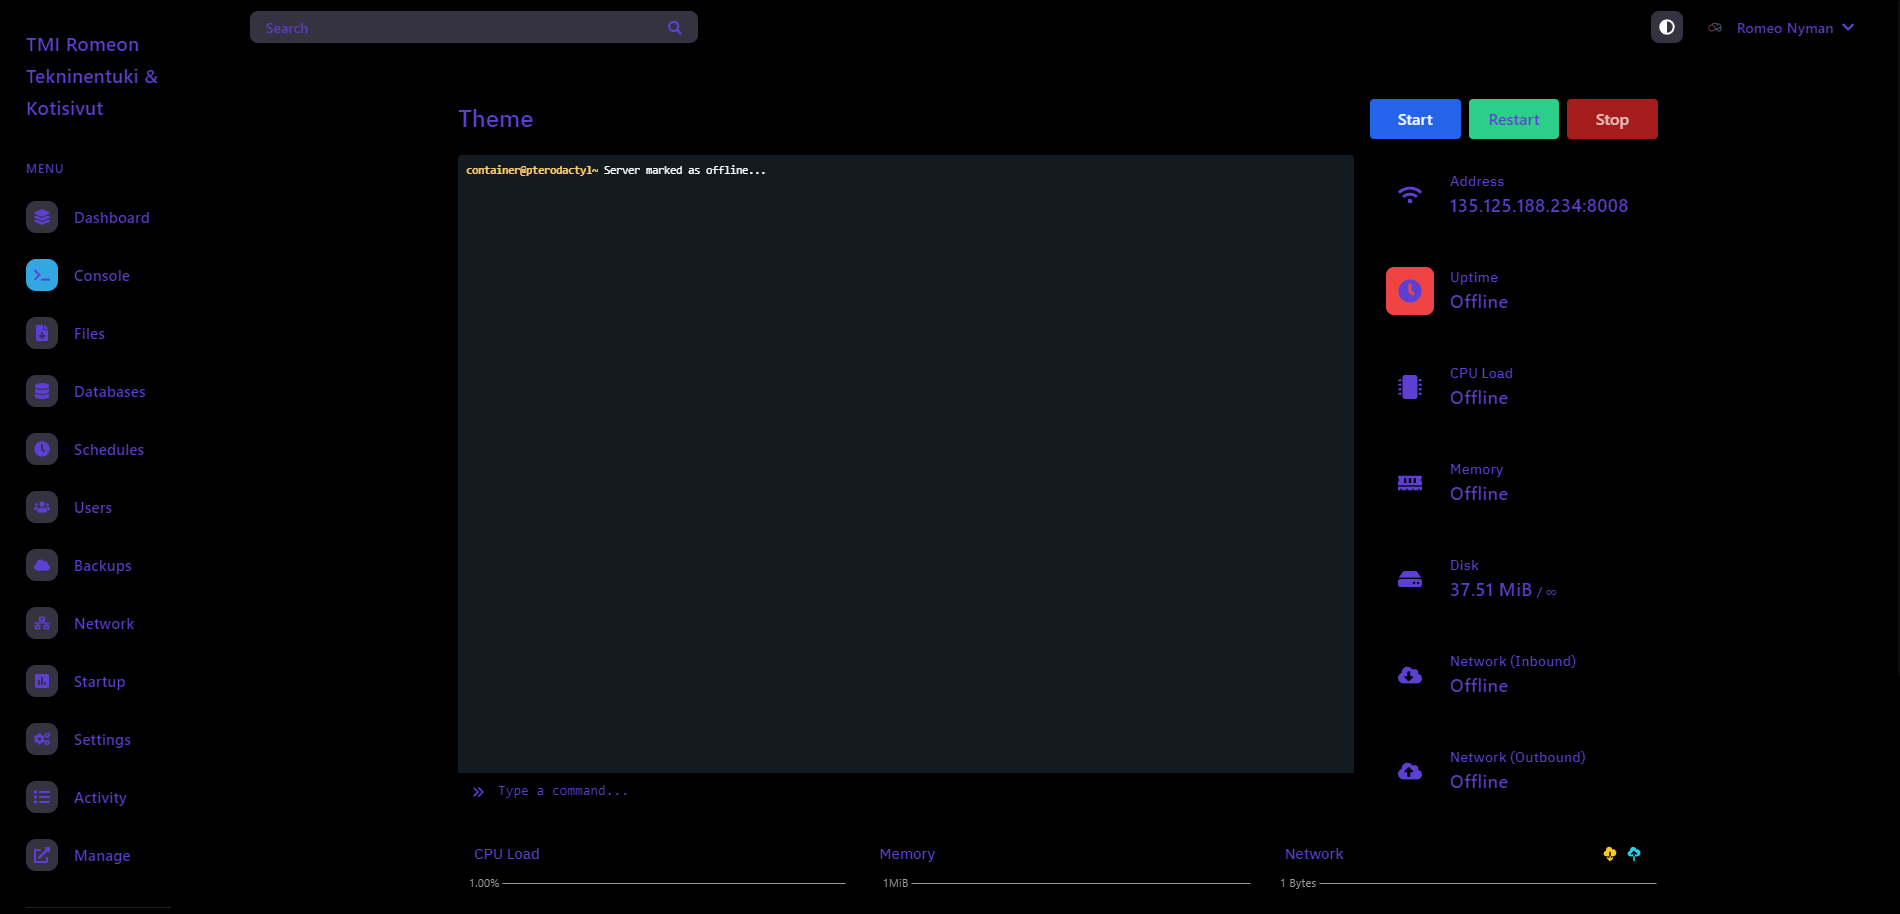Click the Databases cylinder icon
The width and height of the screenshot is (1900, 914).
click(x=42, y=391)
